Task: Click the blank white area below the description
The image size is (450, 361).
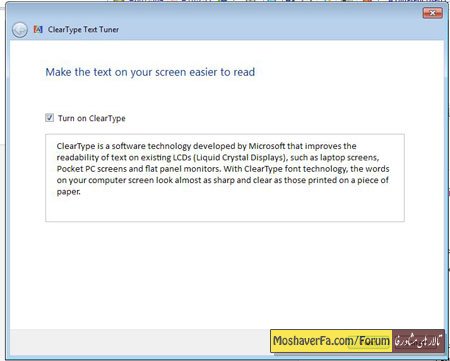Action: click(225, 273)
